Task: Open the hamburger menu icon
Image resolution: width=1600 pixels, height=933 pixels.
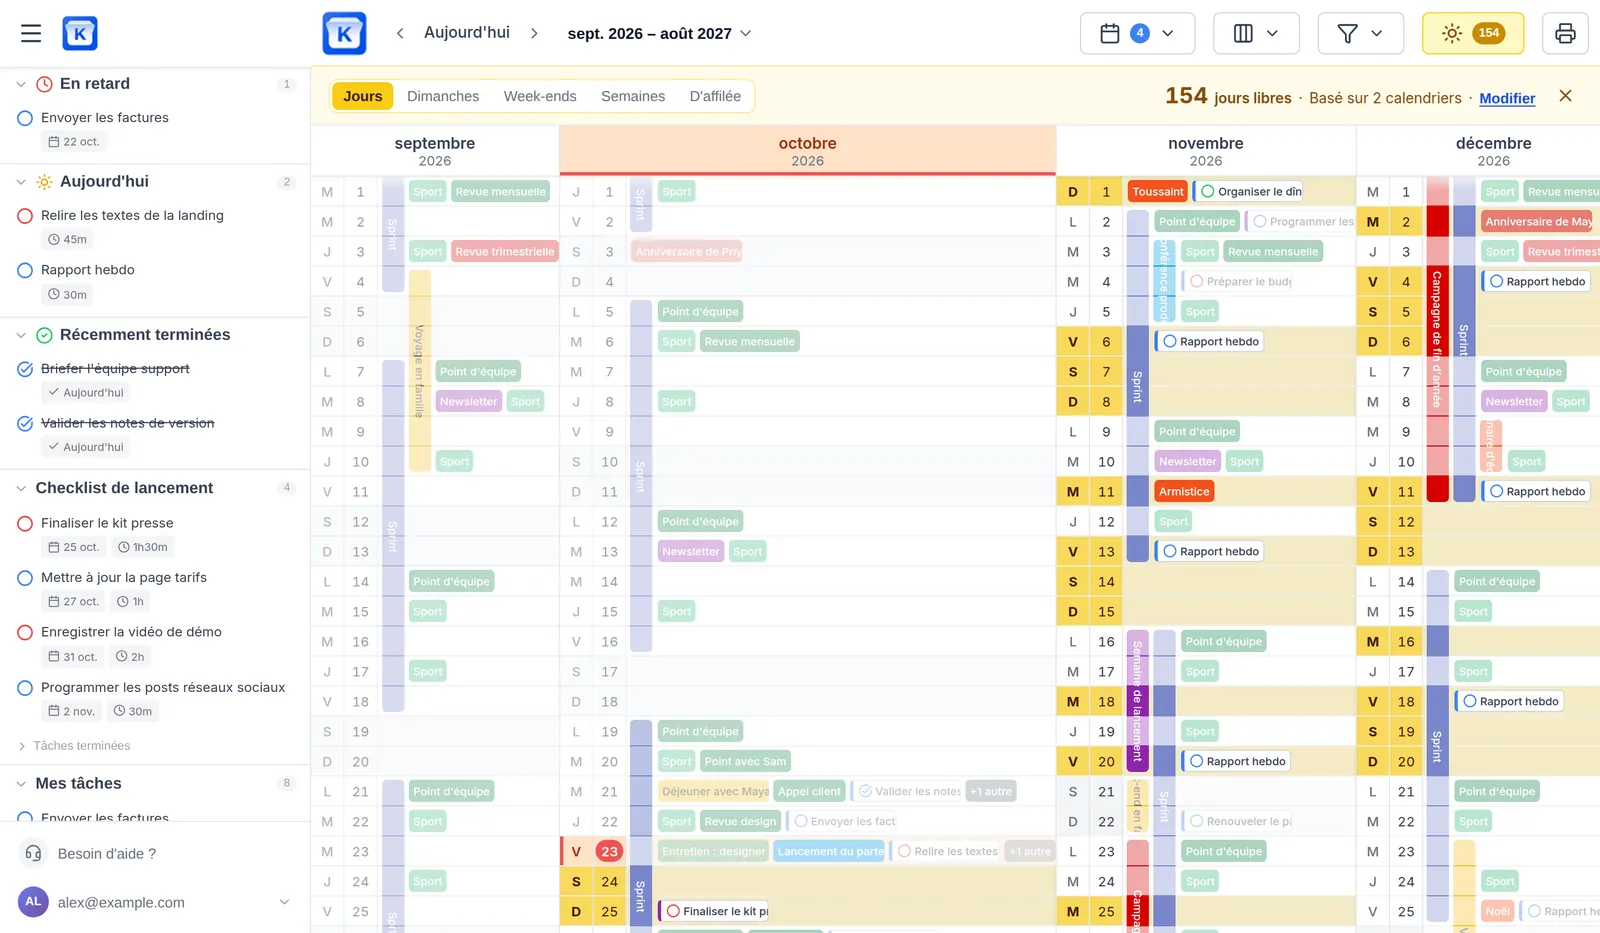Action: tap(31, 33)
